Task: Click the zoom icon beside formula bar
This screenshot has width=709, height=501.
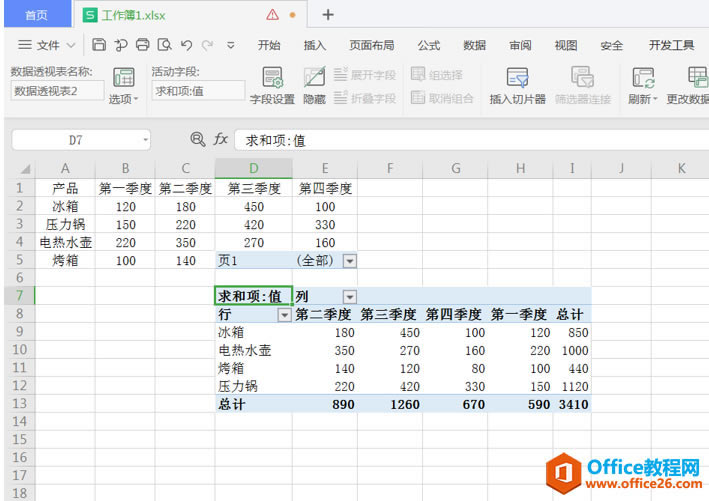Action: tap(198, 139)
